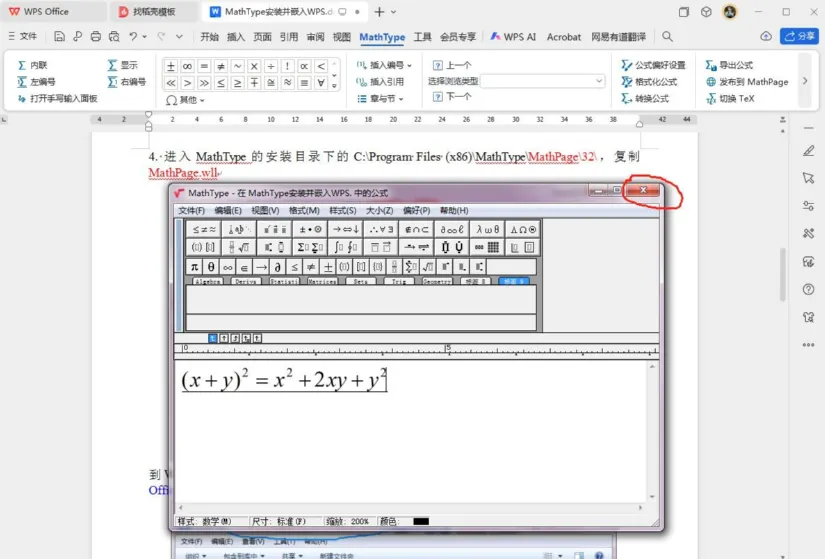Insert the plus-minus symbol from the ribbon

[170, 66]
